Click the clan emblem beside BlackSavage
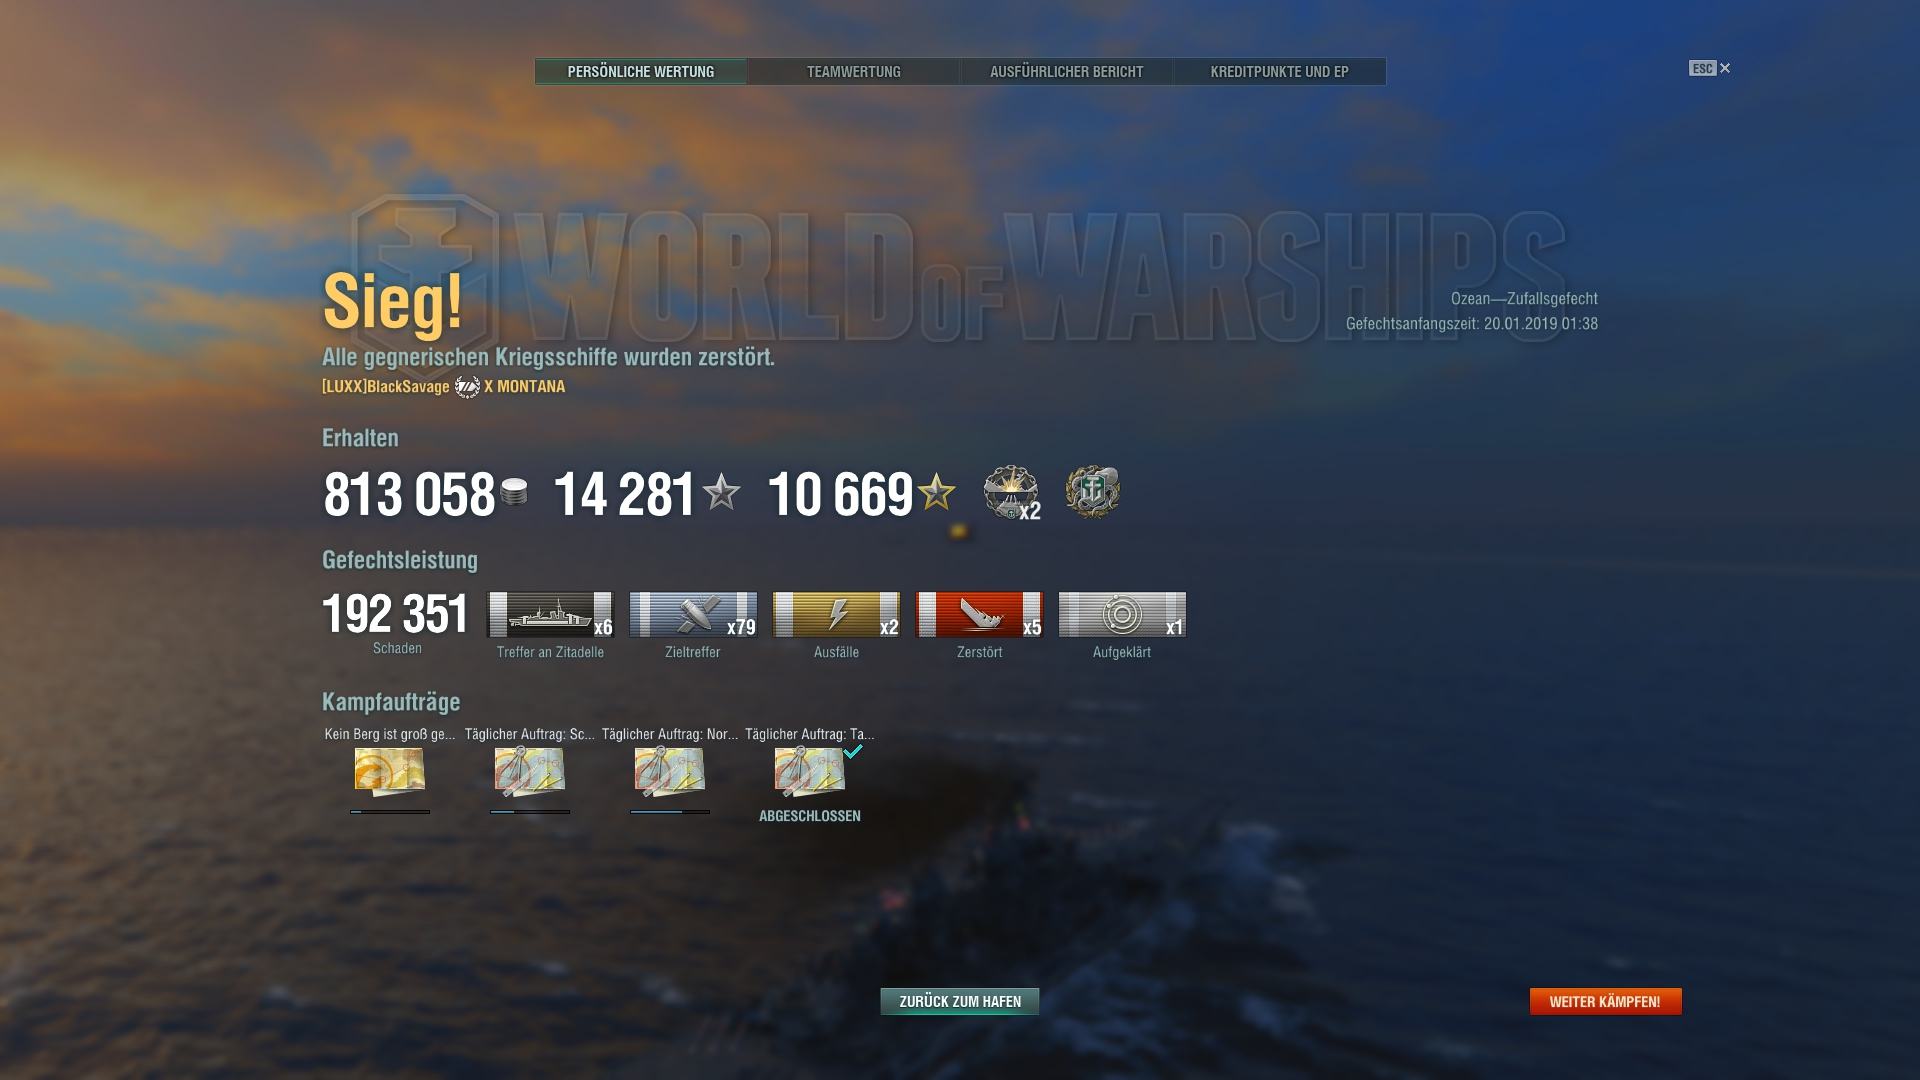This screenshot has height=1080, width=1920. (467, 387)
